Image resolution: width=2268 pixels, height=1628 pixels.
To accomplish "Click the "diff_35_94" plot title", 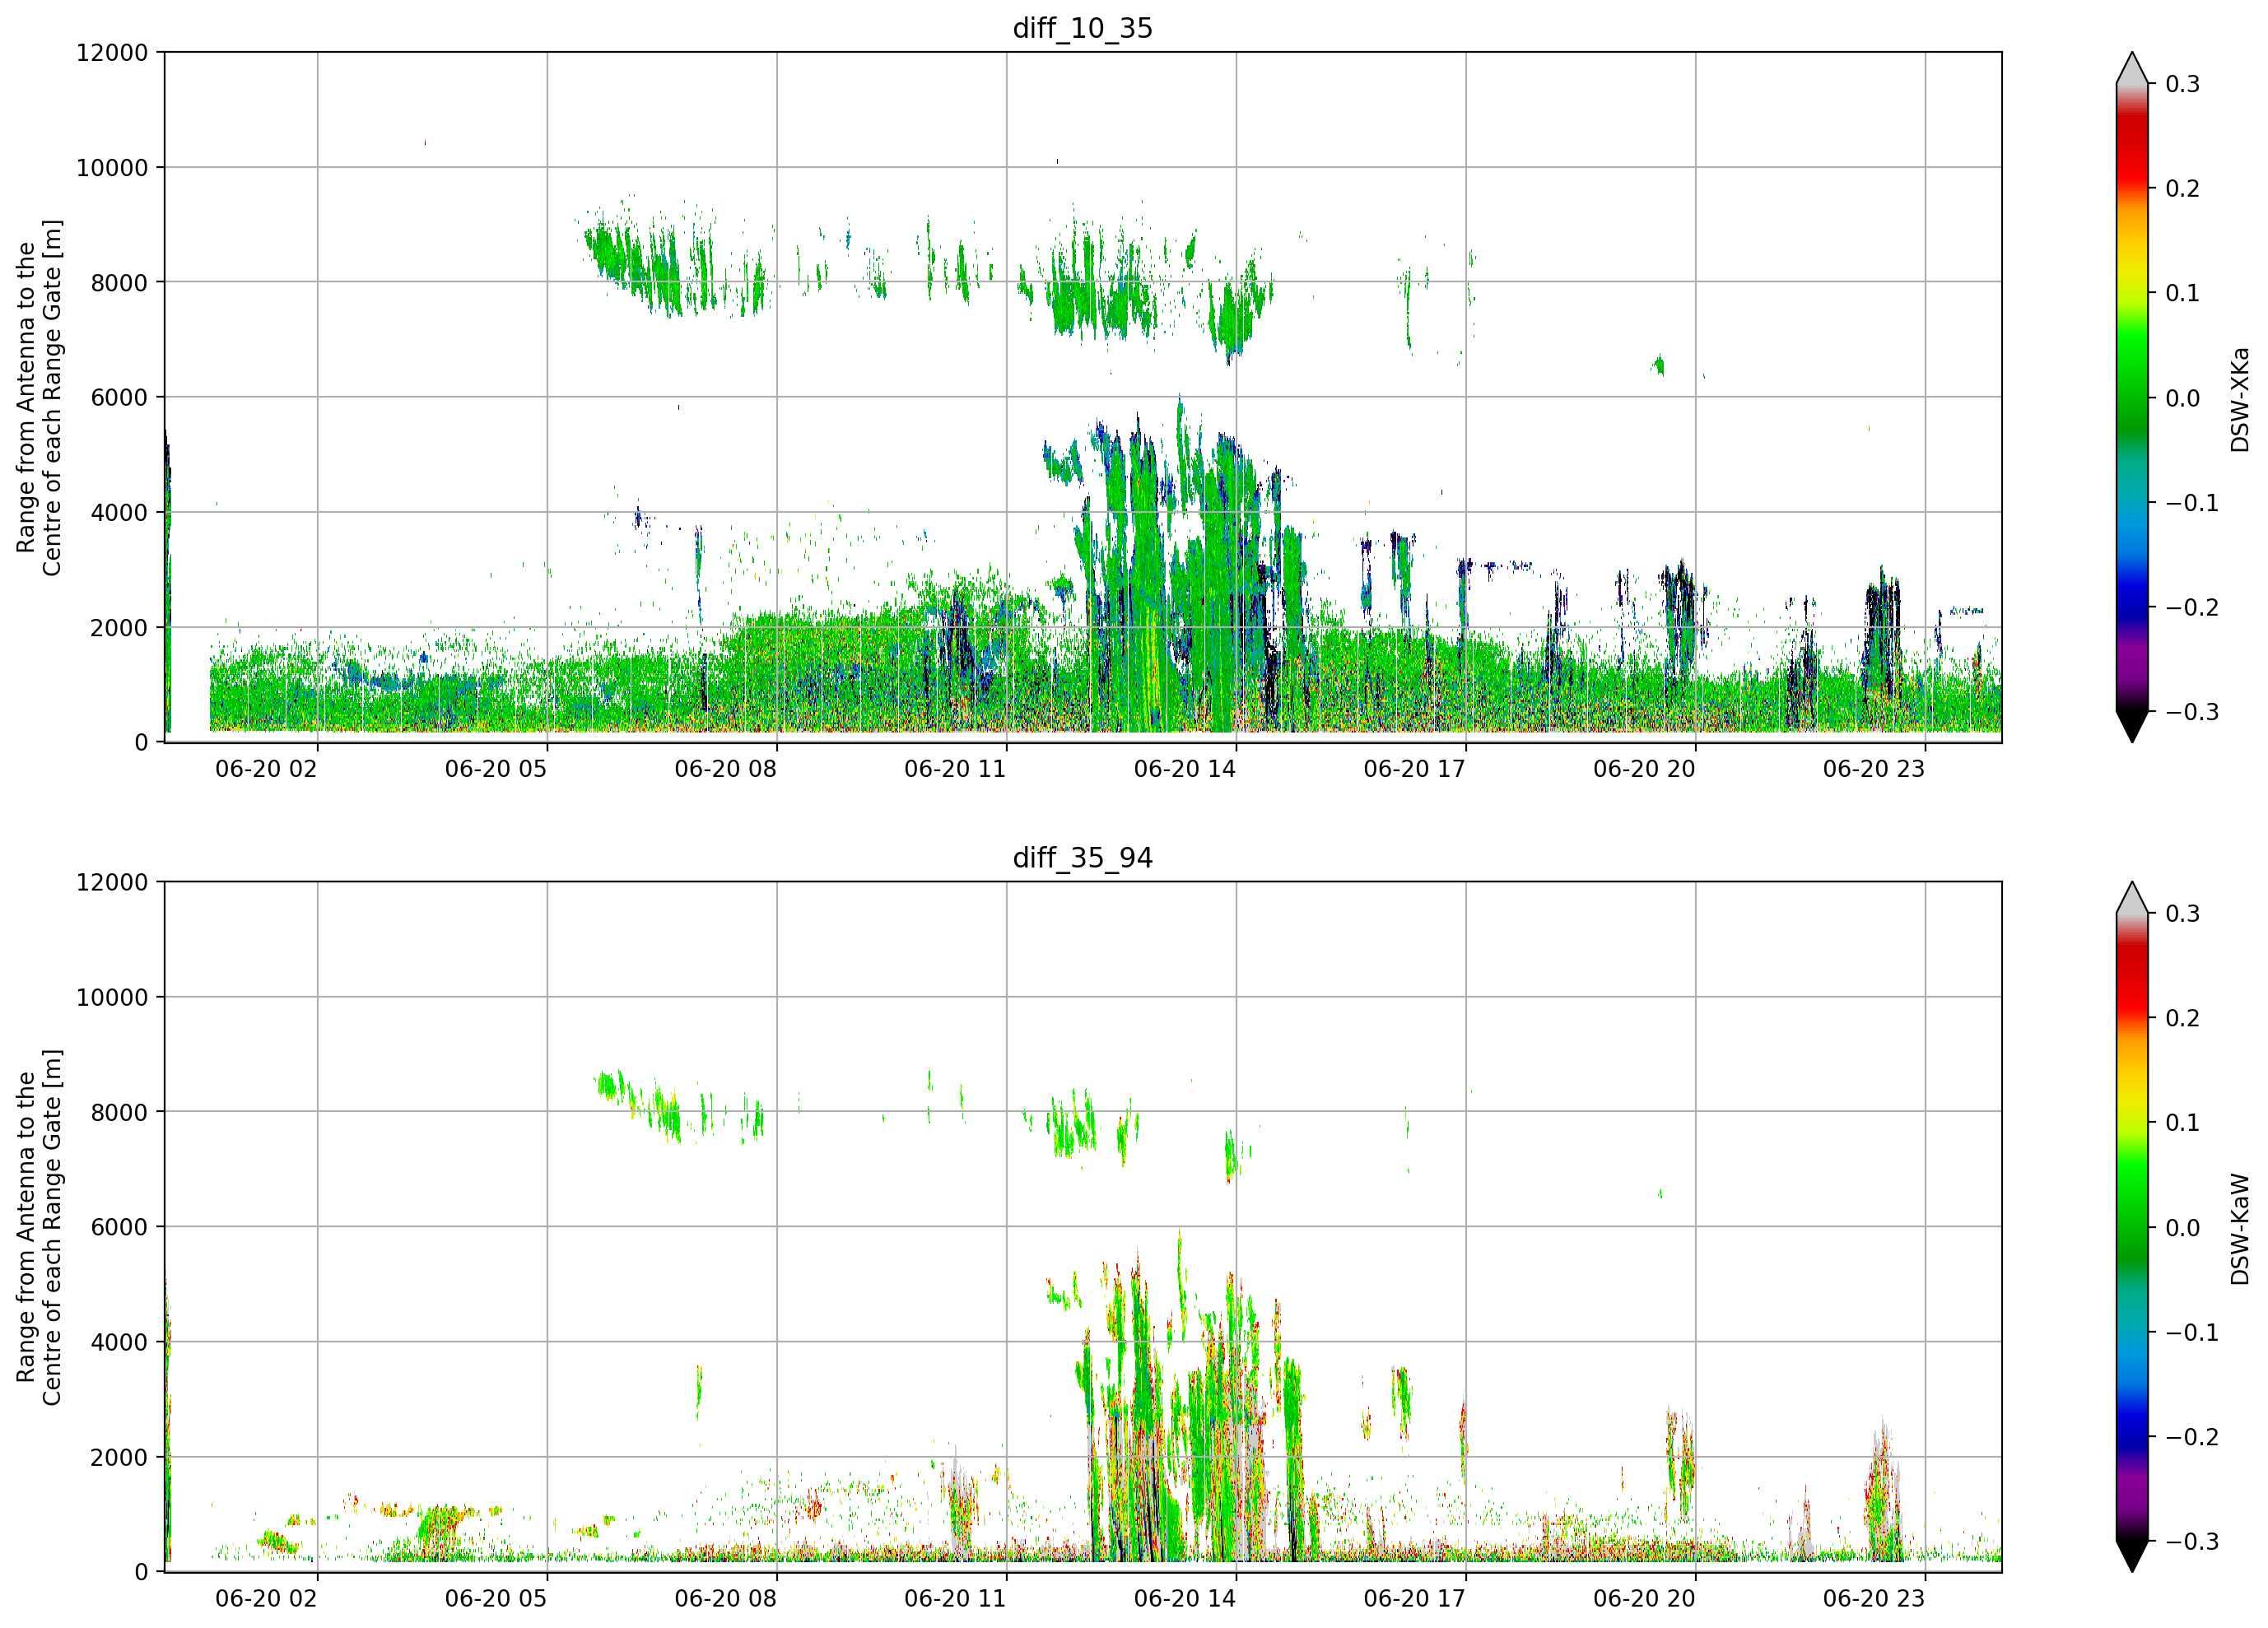I will (1083, 858).
